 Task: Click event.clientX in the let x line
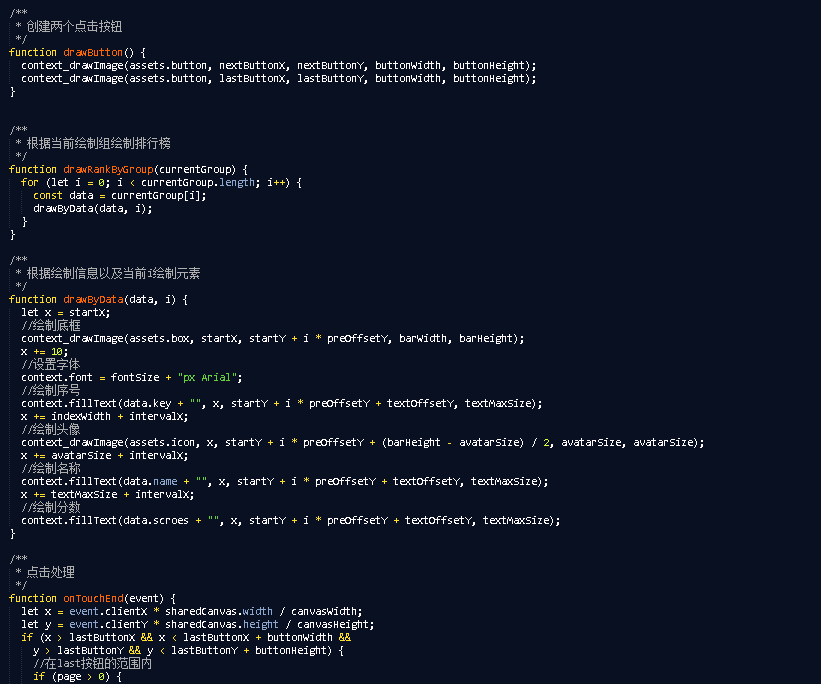tap(108, 612)
